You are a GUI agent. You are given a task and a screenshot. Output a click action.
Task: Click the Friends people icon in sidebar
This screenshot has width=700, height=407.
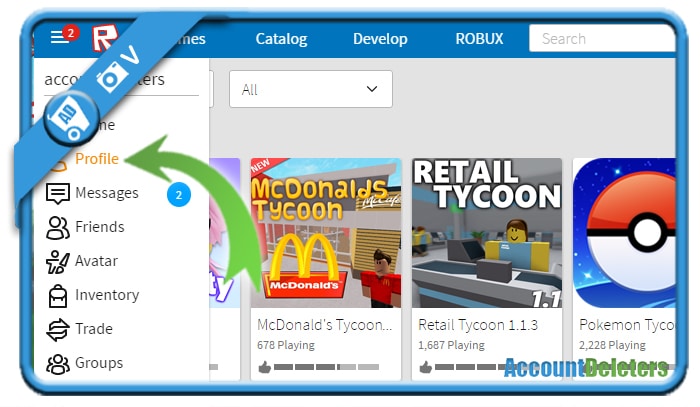(58, 228)
